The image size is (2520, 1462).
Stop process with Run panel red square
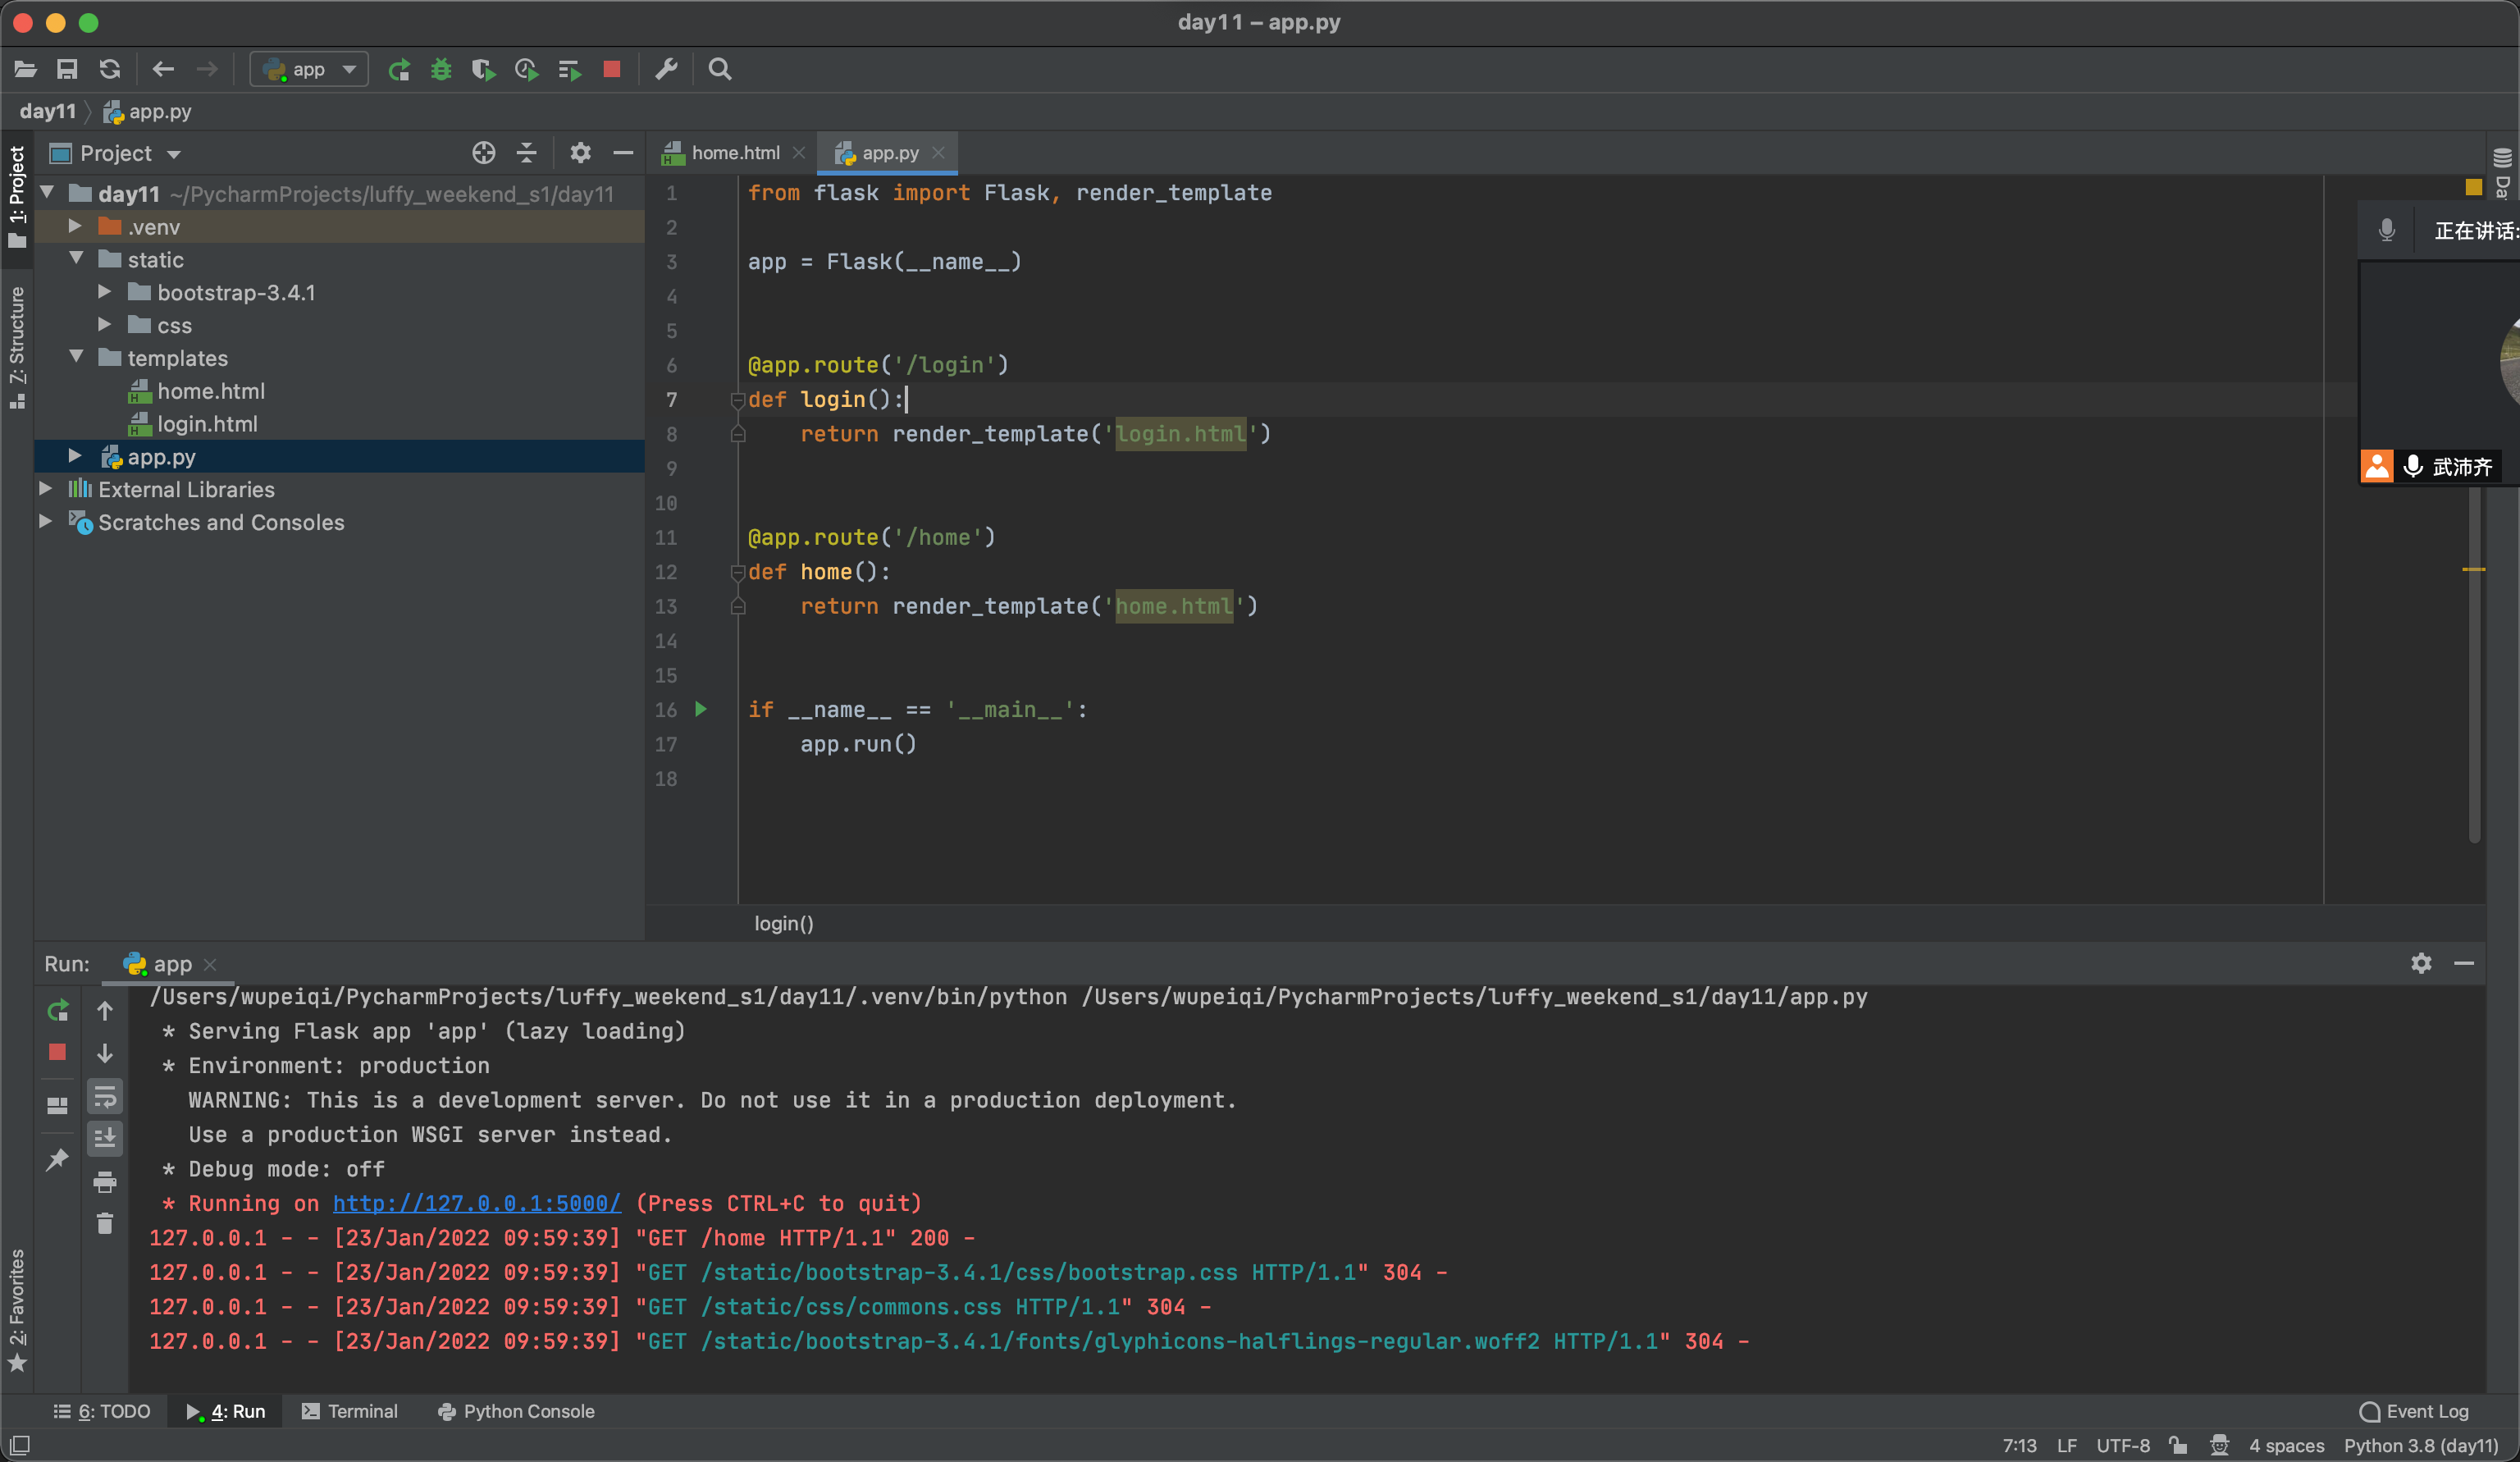(58, 1052)
